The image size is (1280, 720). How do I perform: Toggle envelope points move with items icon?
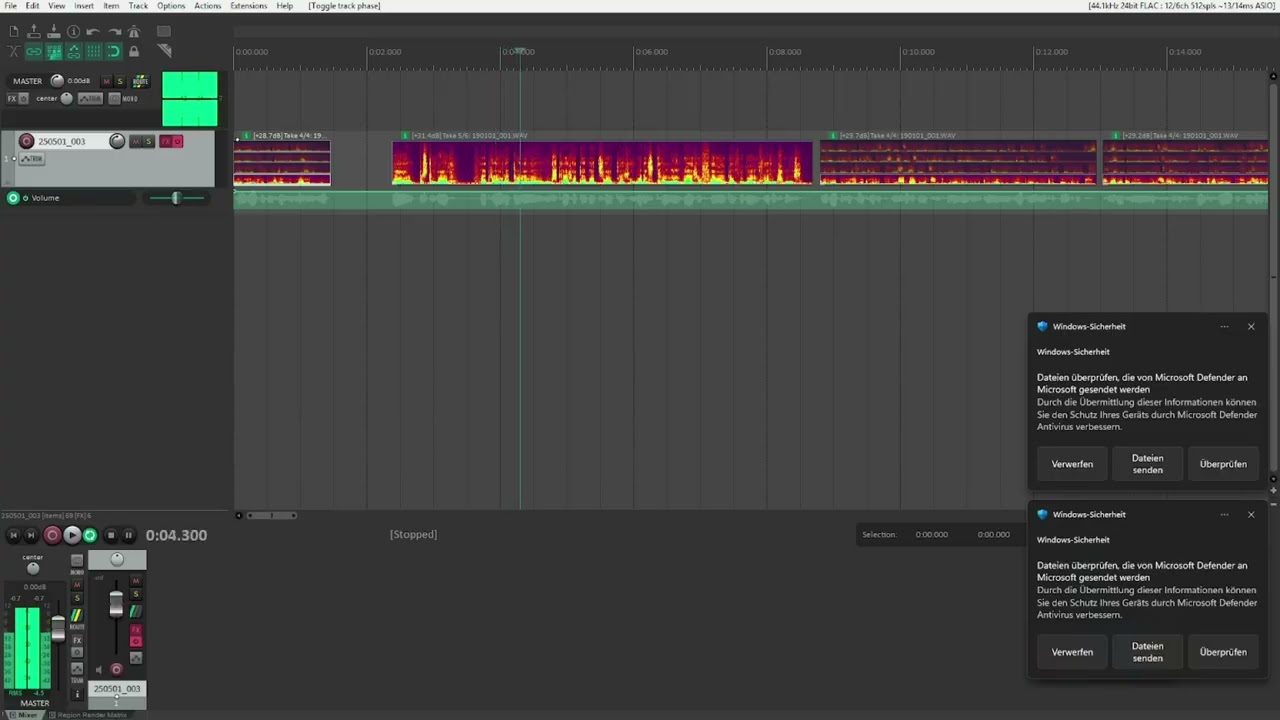[74, 51]
